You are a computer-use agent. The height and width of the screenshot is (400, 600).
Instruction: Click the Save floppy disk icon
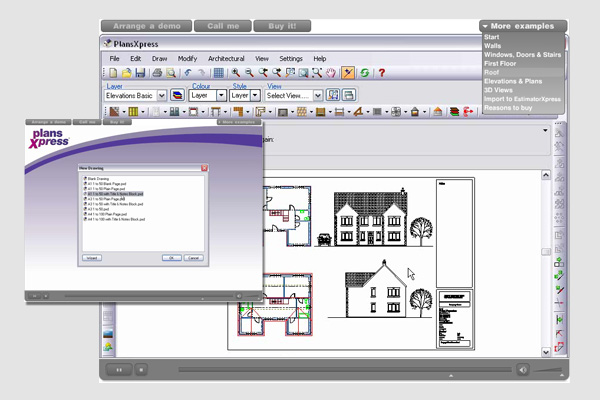(141, 73)
